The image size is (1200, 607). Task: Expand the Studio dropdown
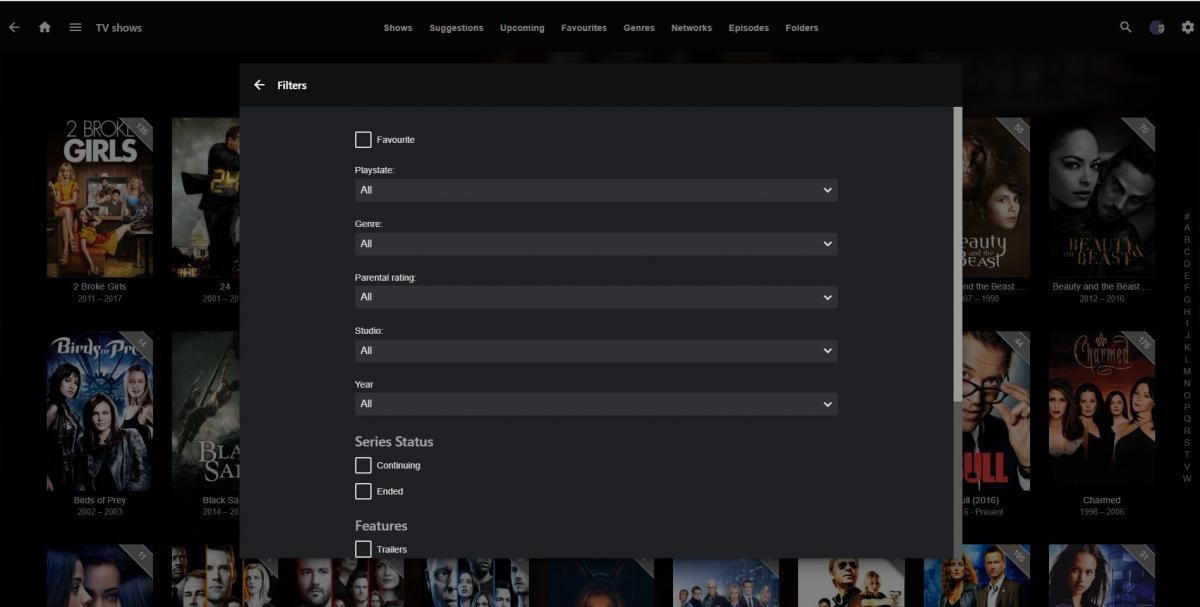[596, 350]
